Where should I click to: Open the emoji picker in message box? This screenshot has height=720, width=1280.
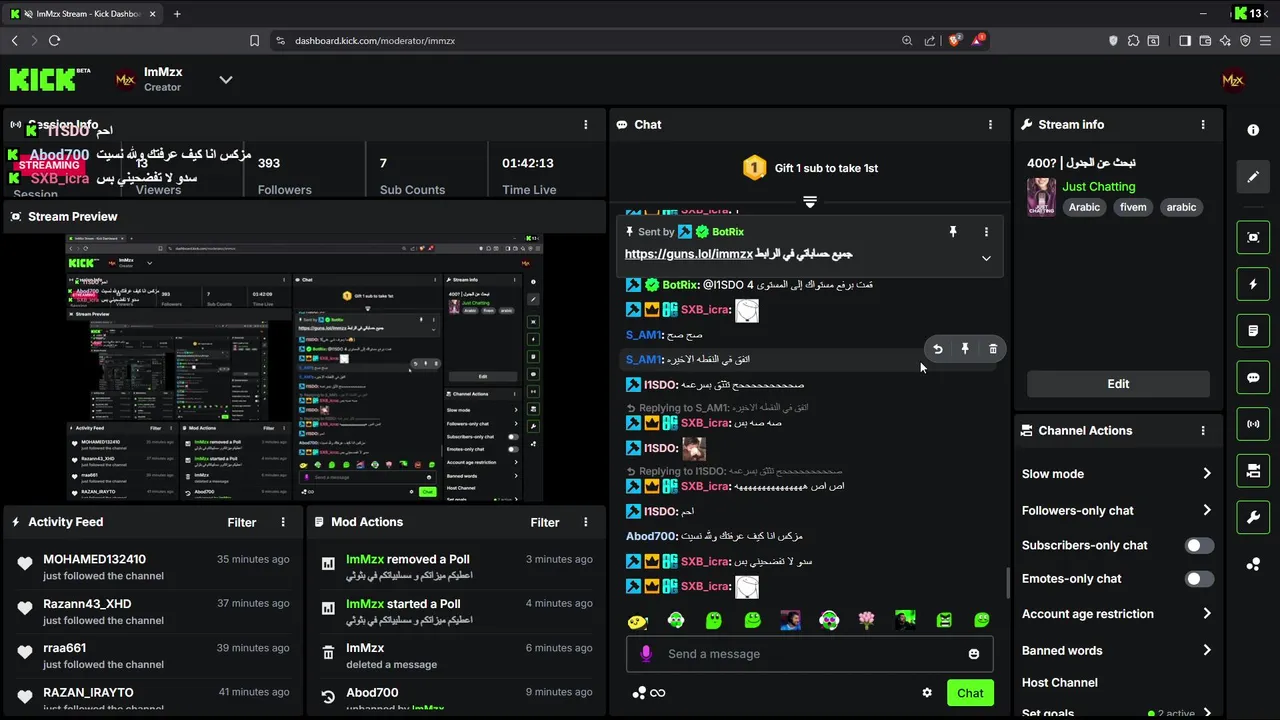coord(974,654)
